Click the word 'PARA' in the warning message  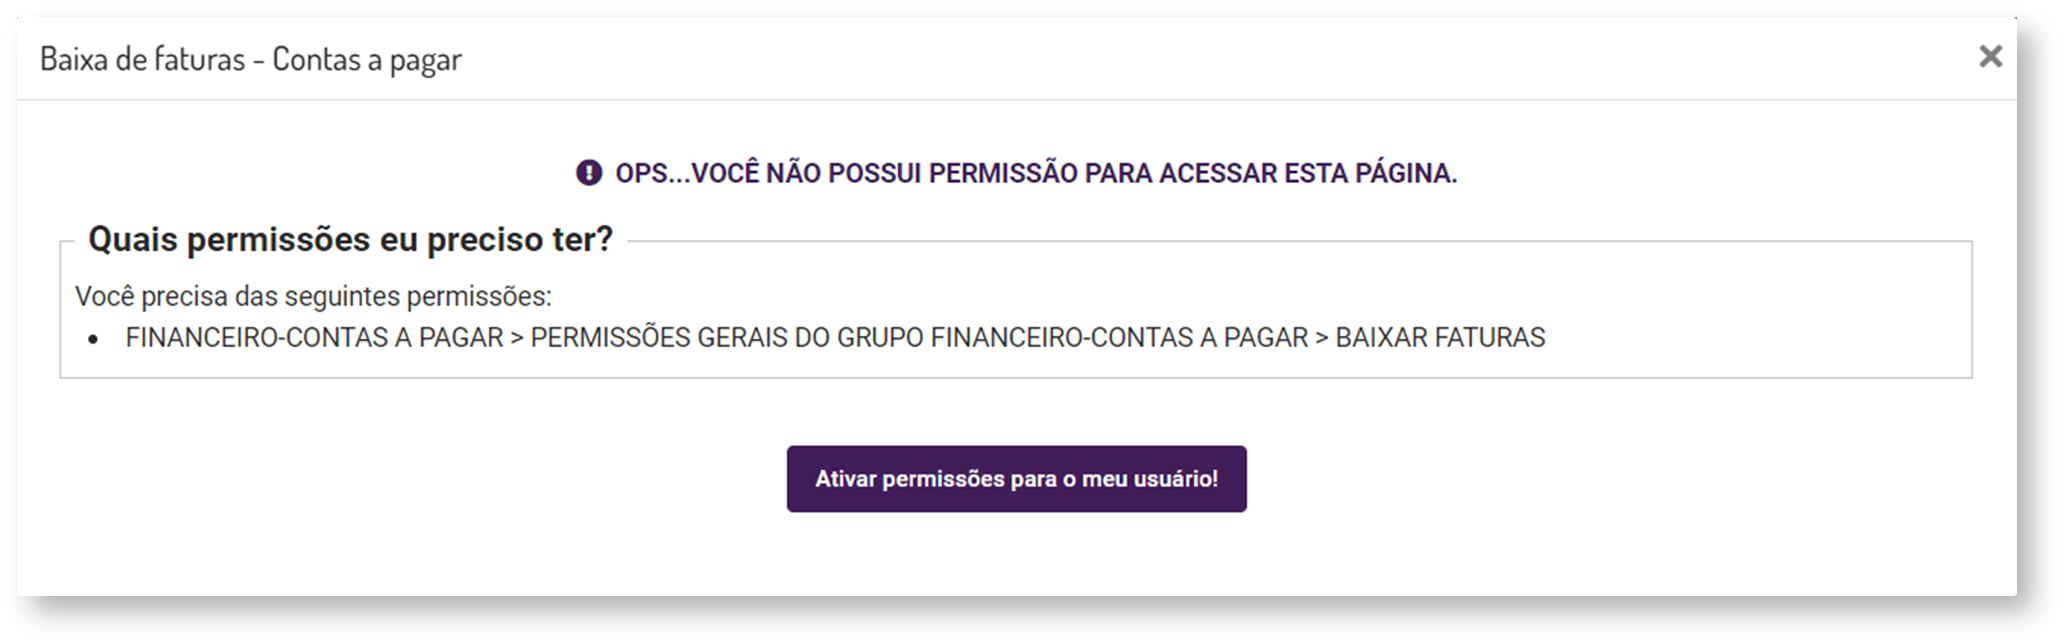tap(1119, 173)
